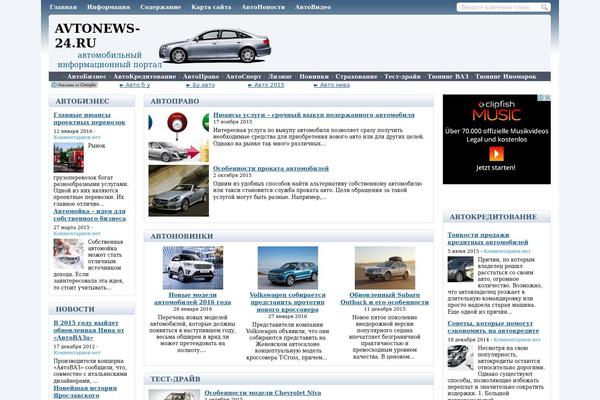Click the date '28 января 2016'
This screenshot has width=600, height=400.
pos(192,309)
